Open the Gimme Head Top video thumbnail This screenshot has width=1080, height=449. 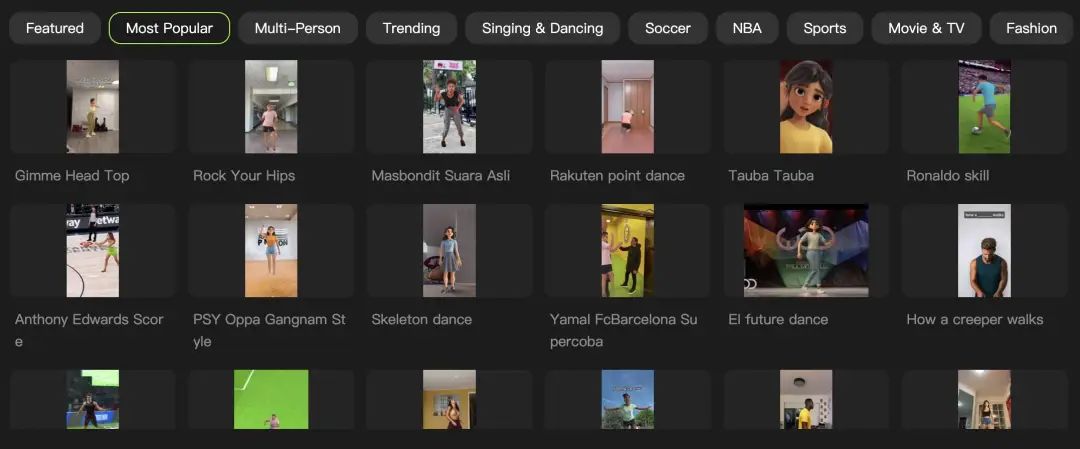92,107
